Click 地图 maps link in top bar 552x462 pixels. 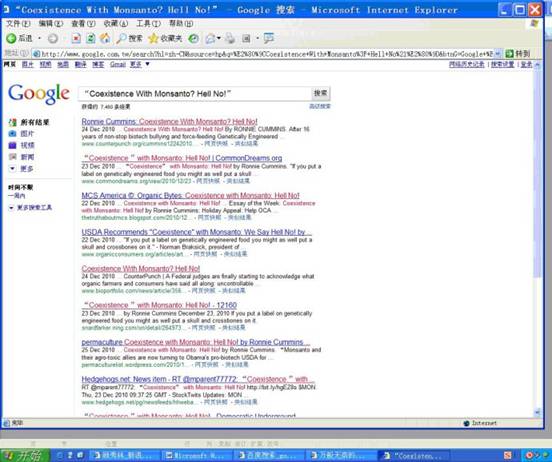63,64
